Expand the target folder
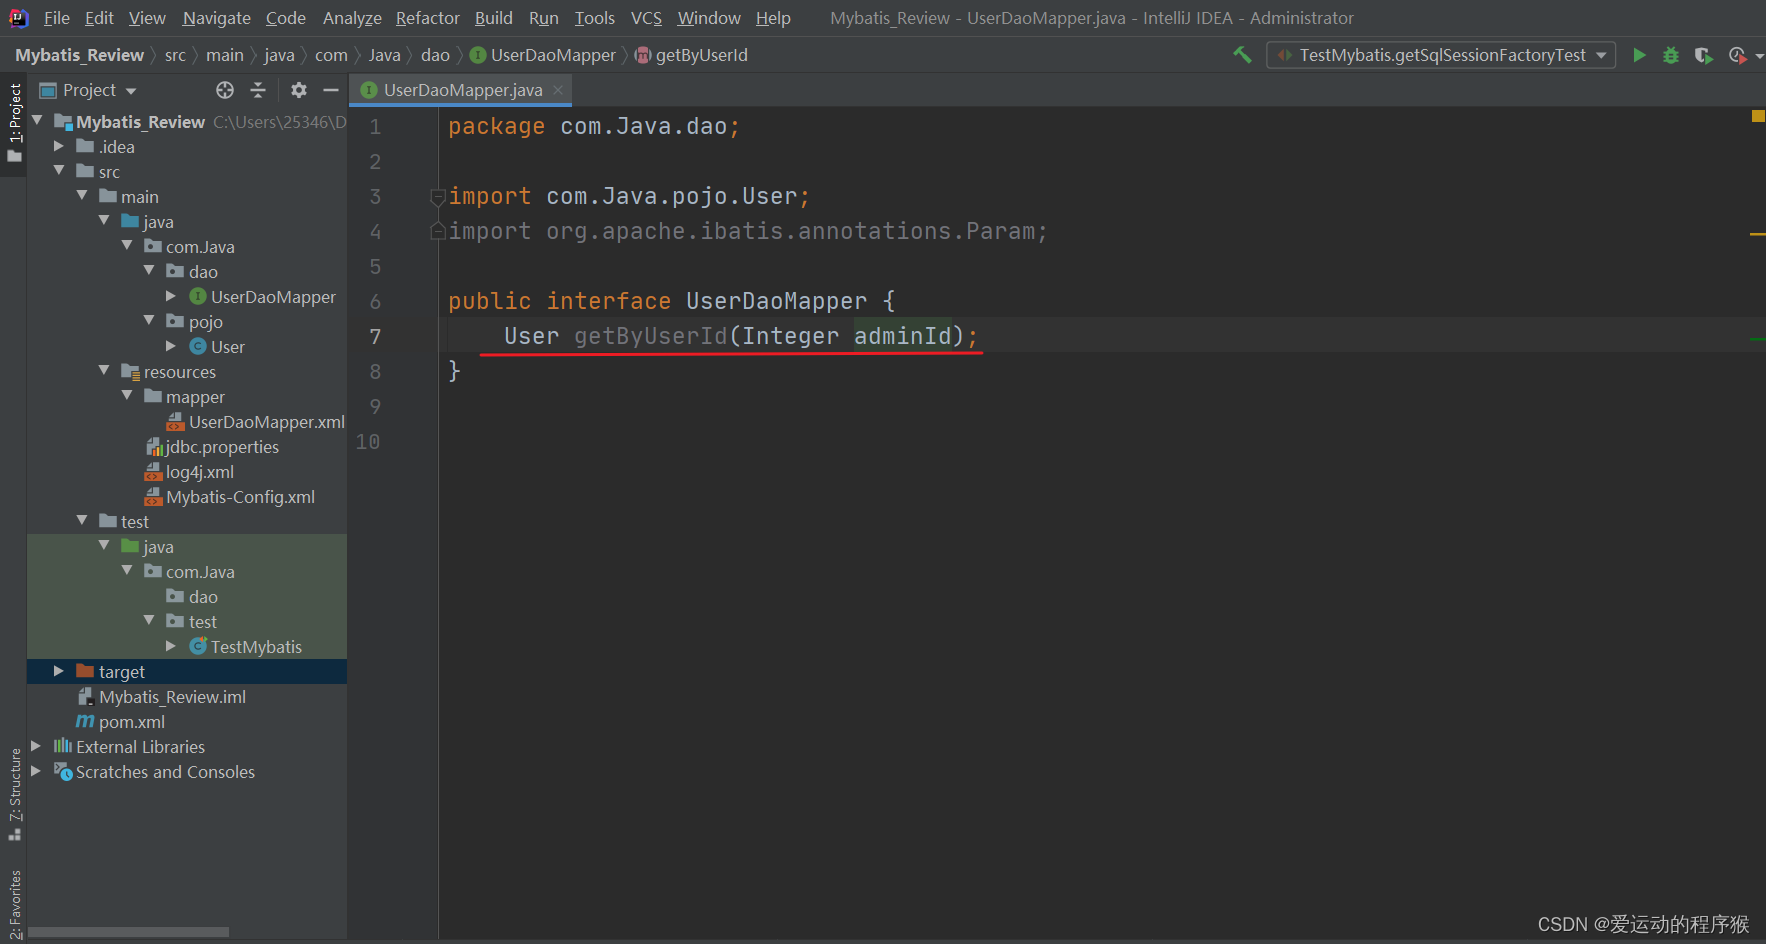Viewport: 1766px width, 944px height. [x=59, y=671]
